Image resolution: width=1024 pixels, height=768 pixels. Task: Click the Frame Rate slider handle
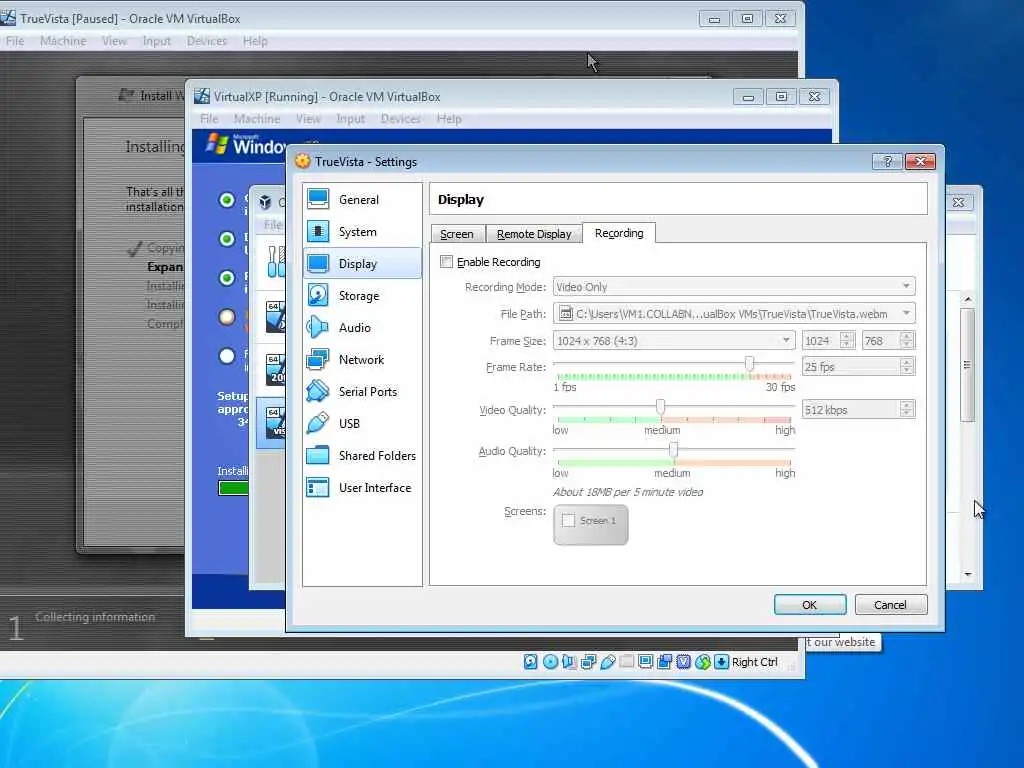coord(750,363)
